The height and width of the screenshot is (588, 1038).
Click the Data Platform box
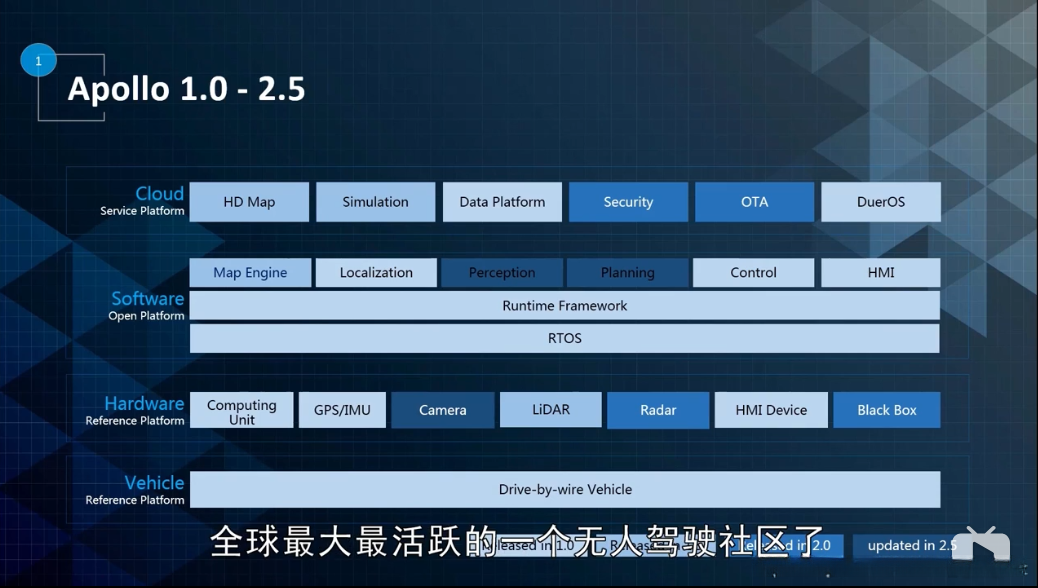point(502,202)
